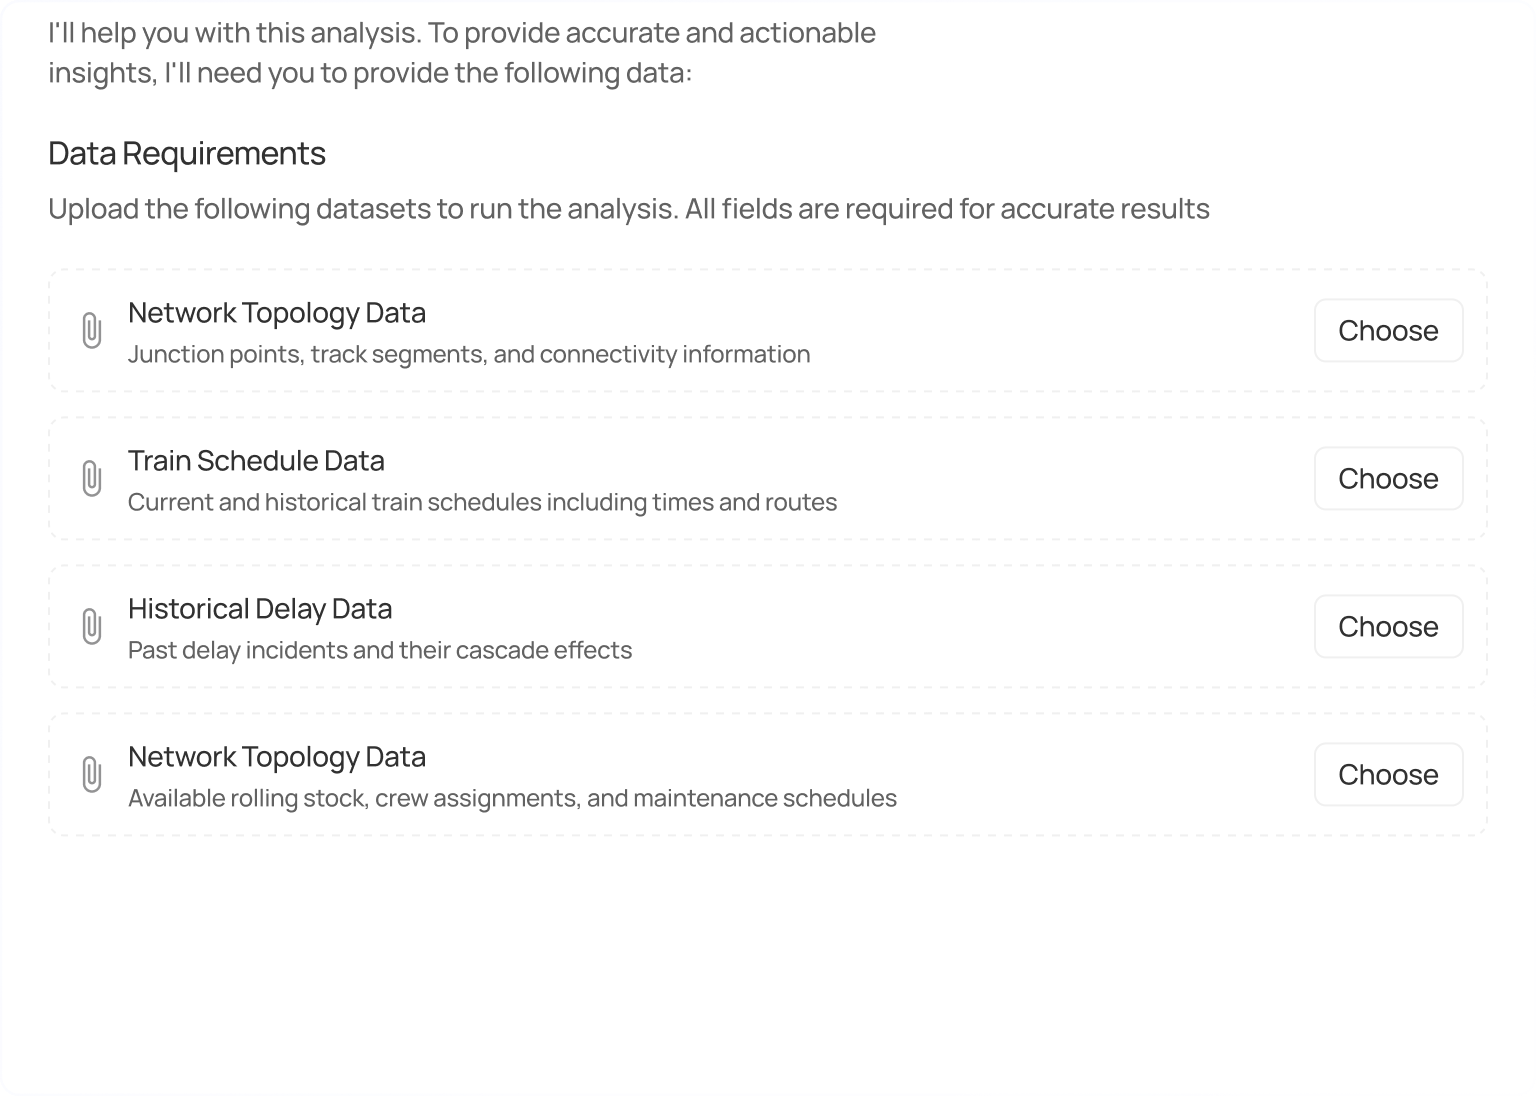Click inside the bottom upload area
Image resolution: width=1536 pixels, height=1096 pixels.
coord(700,774)
